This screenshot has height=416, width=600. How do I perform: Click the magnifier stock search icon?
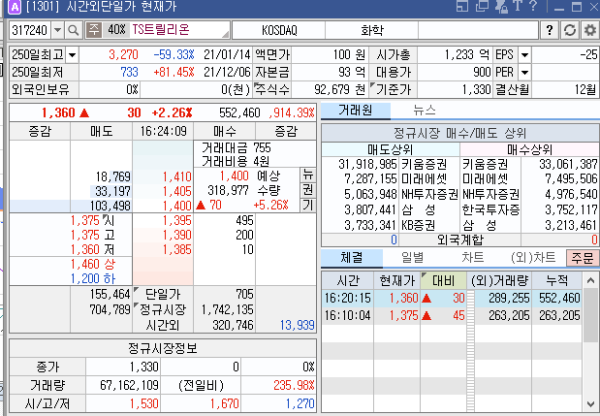tap(73, 30)
